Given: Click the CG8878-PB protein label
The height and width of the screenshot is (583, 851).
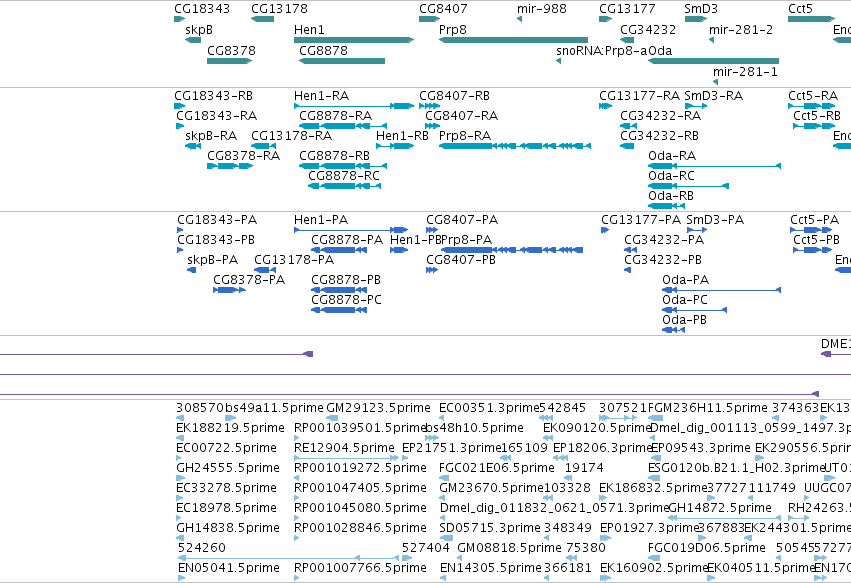Looking at the screenshot, I should click(346, 280).
